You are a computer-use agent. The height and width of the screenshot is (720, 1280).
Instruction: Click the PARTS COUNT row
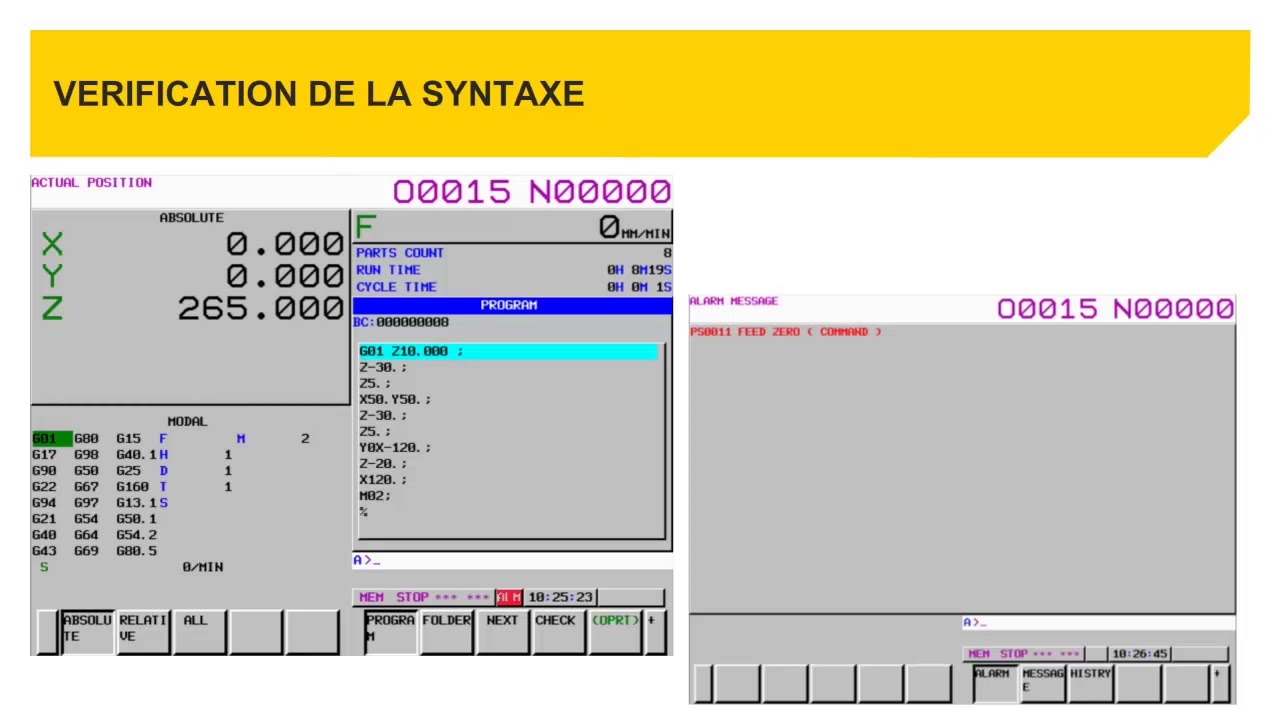pos(513,254)
